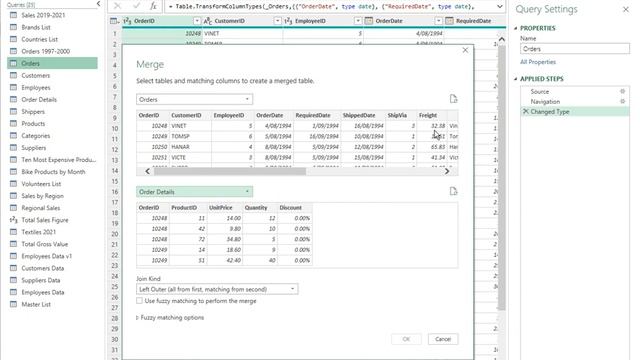
Task: Click table icon next to Textiles 2021
Action: click(13, 232)
